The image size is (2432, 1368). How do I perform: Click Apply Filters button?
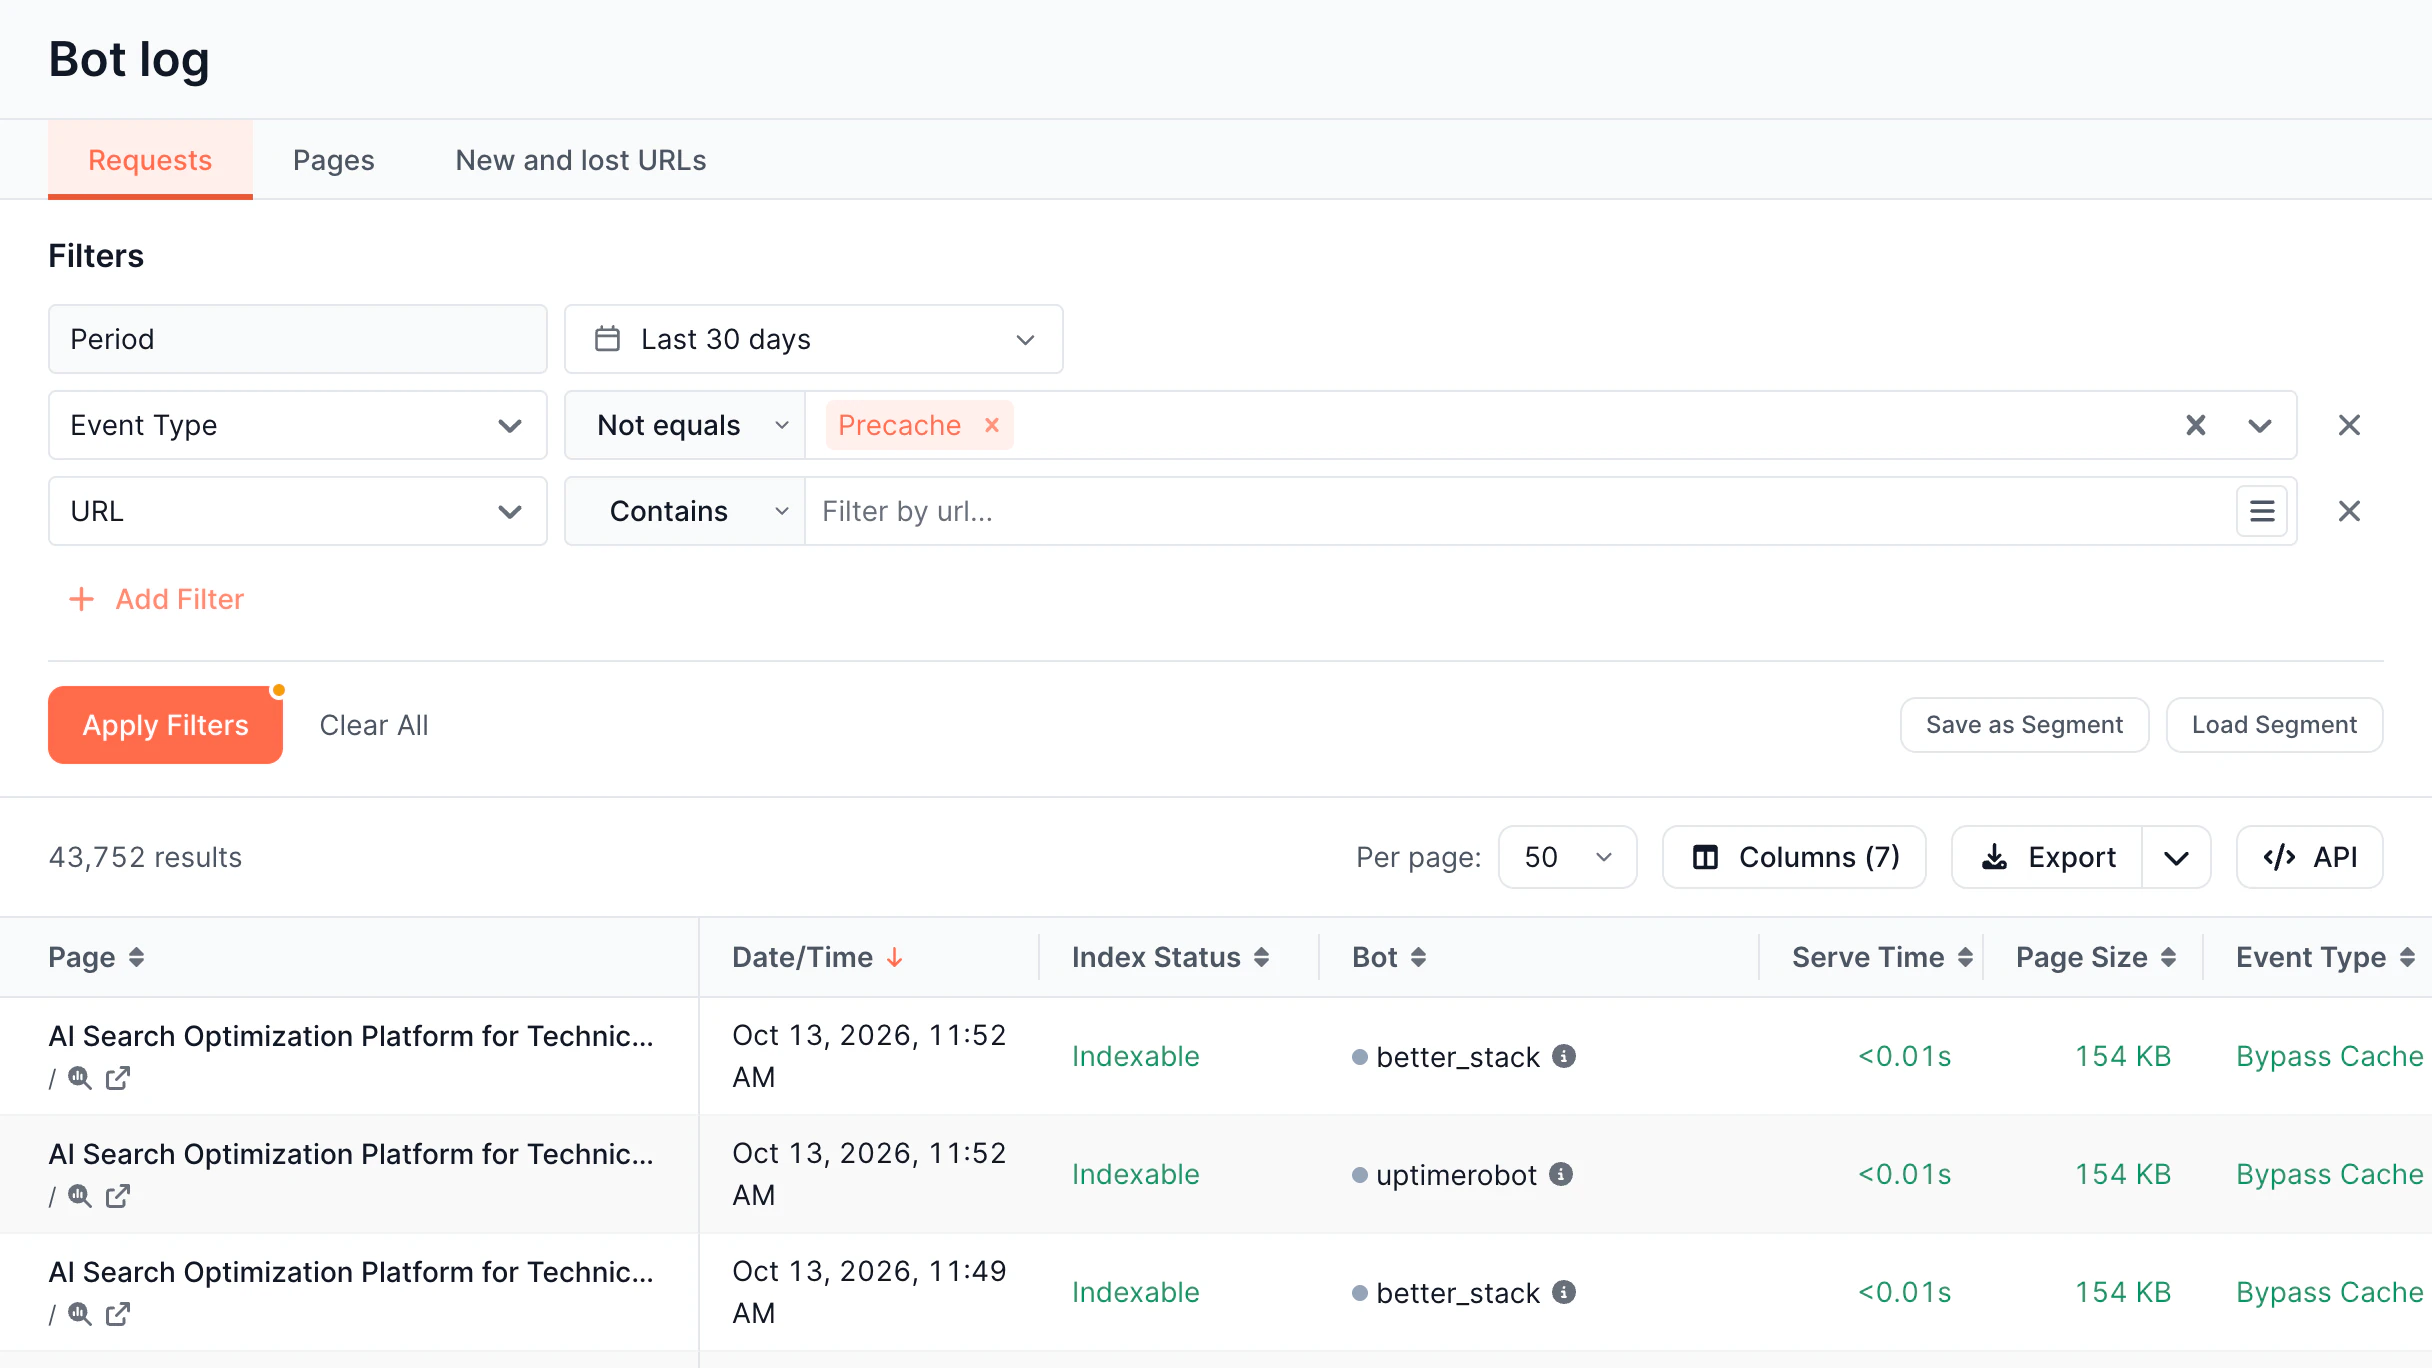(165, 725)
